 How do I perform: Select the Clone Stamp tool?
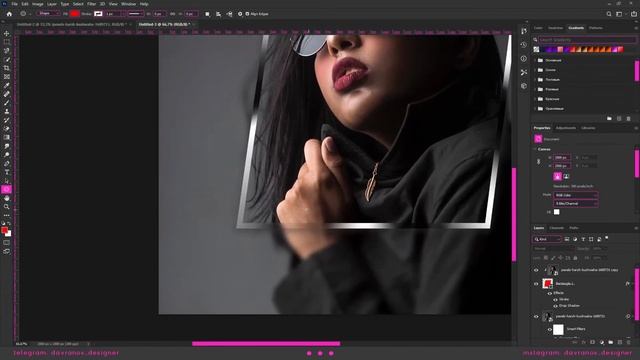pos(7,111)
